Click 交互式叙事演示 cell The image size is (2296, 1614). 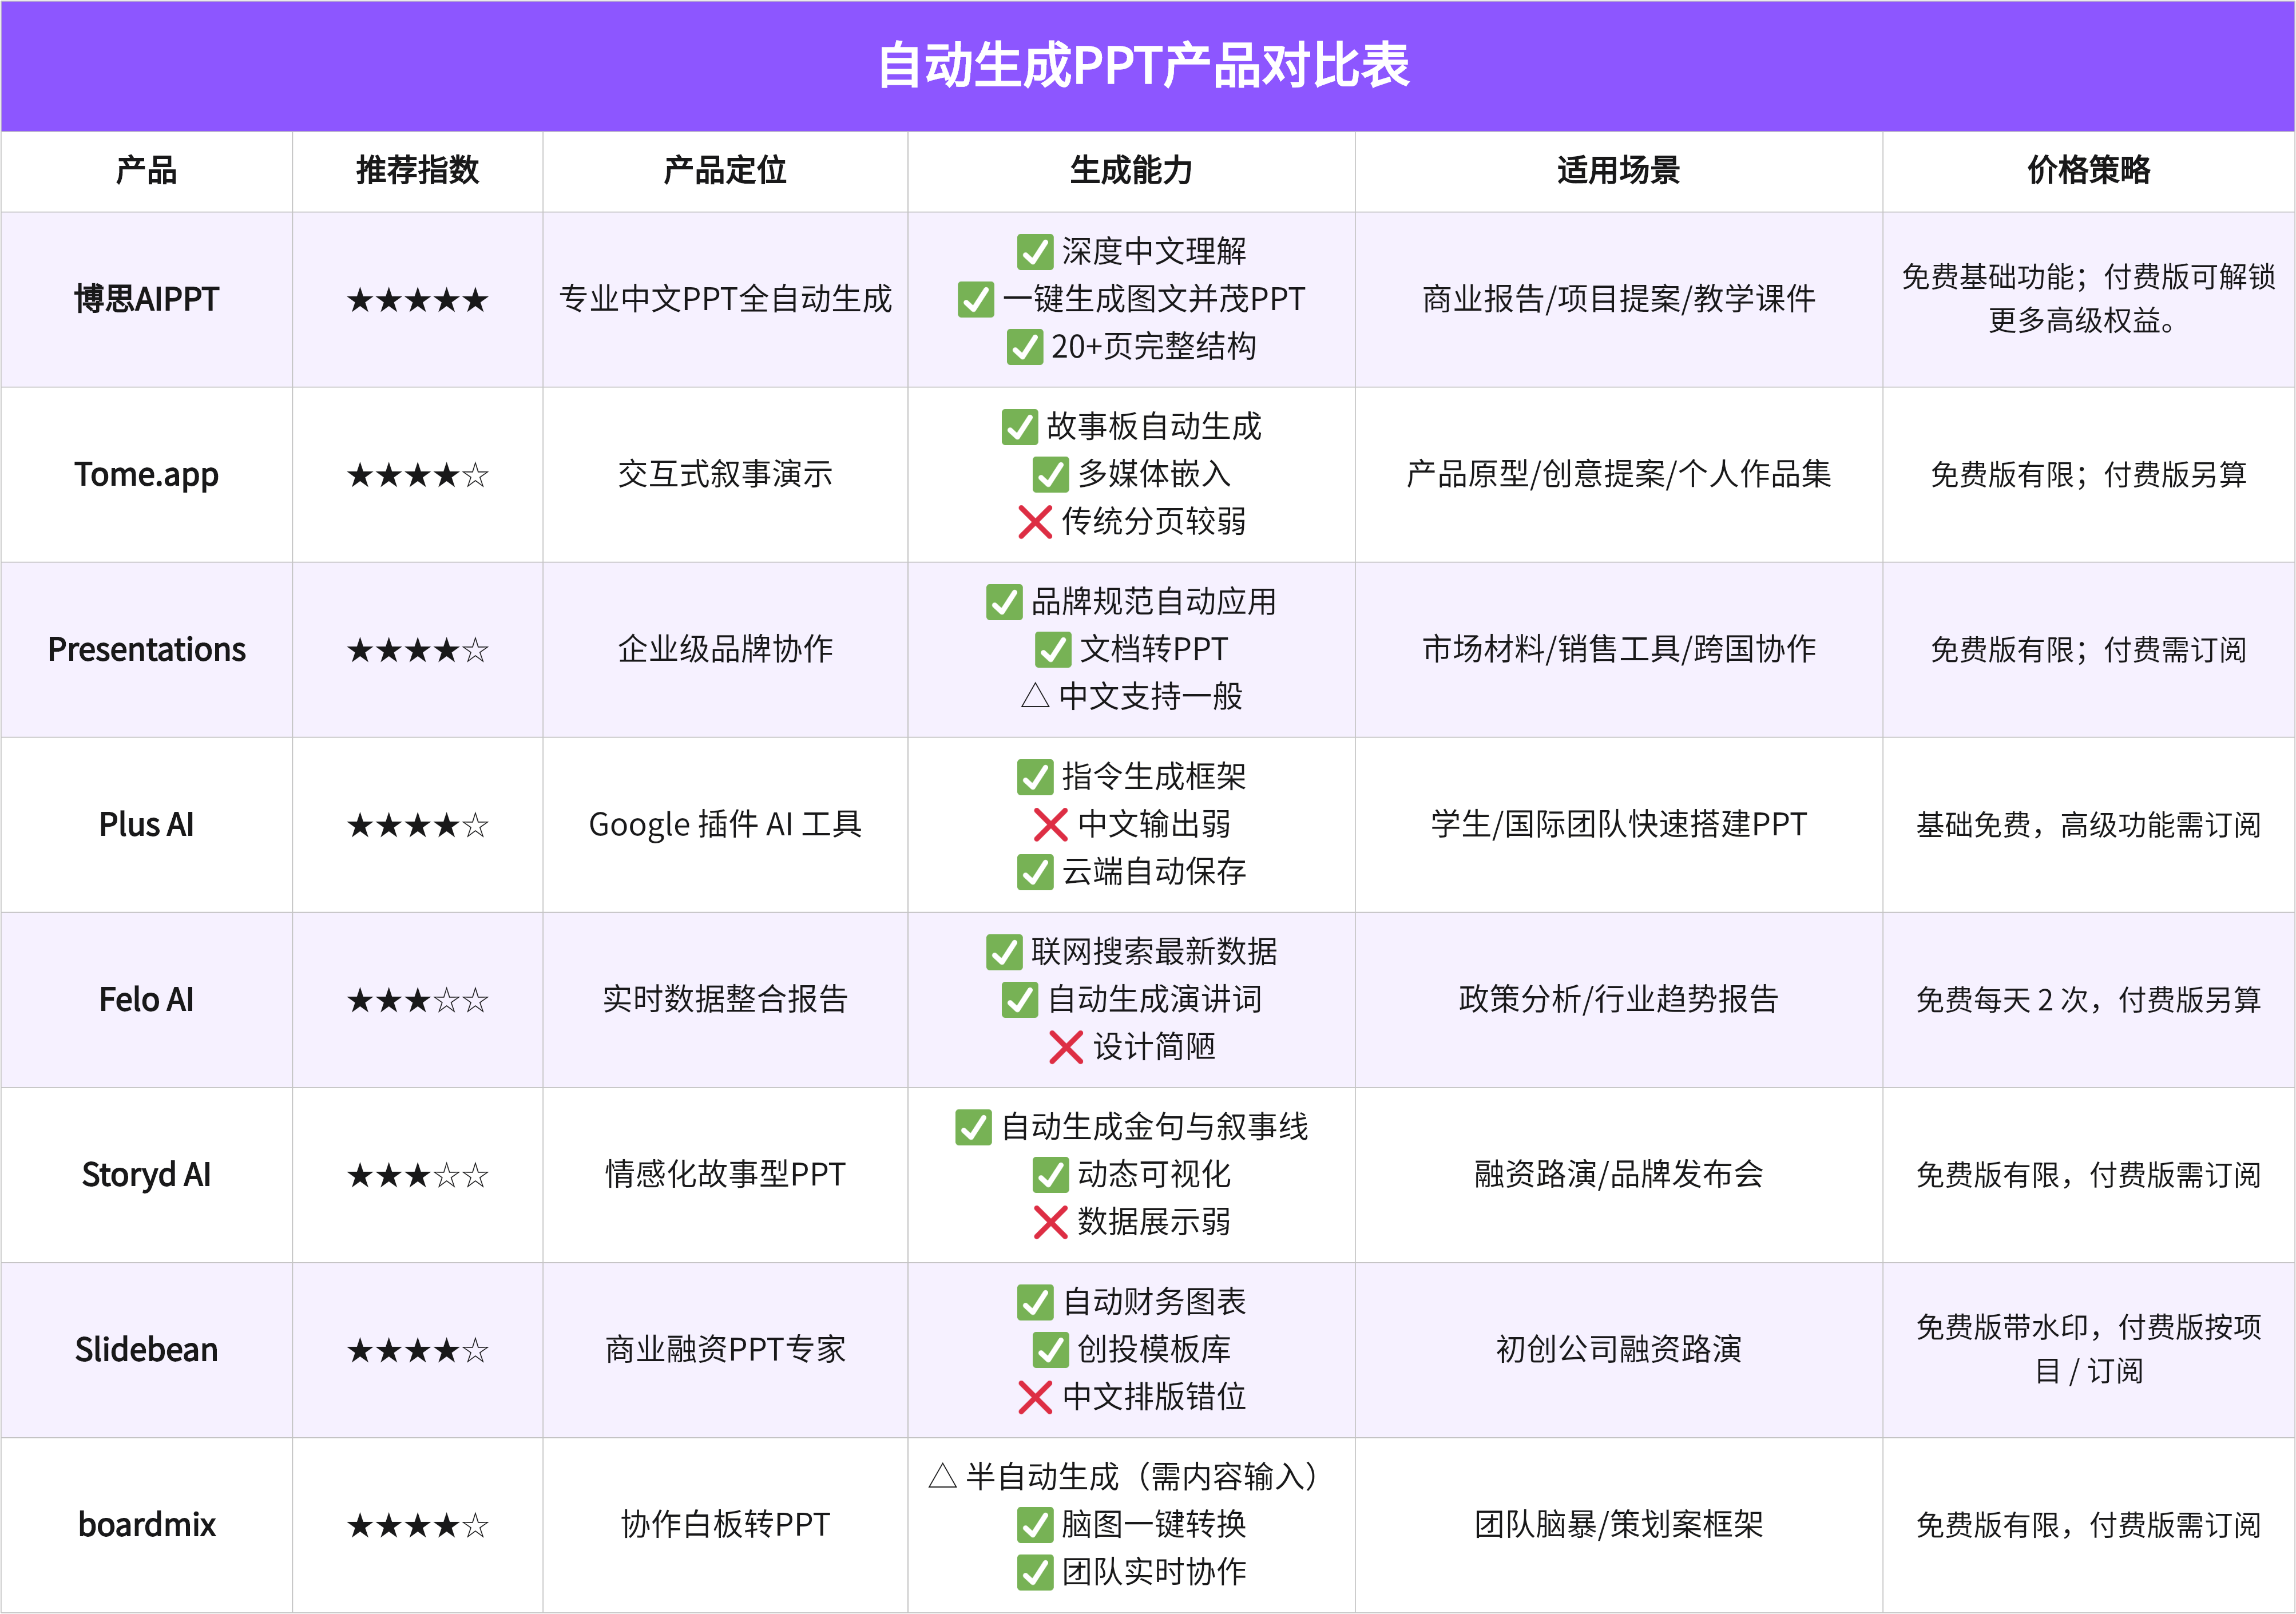[x=725, y=474]
